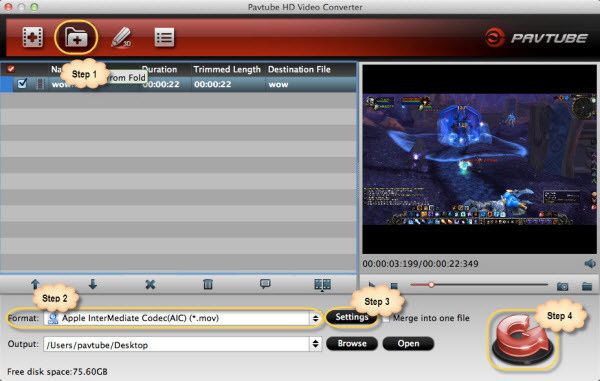Mute audio with the speaker icon
The width and height of the screenshot is (600, 381).
point(590,264)
